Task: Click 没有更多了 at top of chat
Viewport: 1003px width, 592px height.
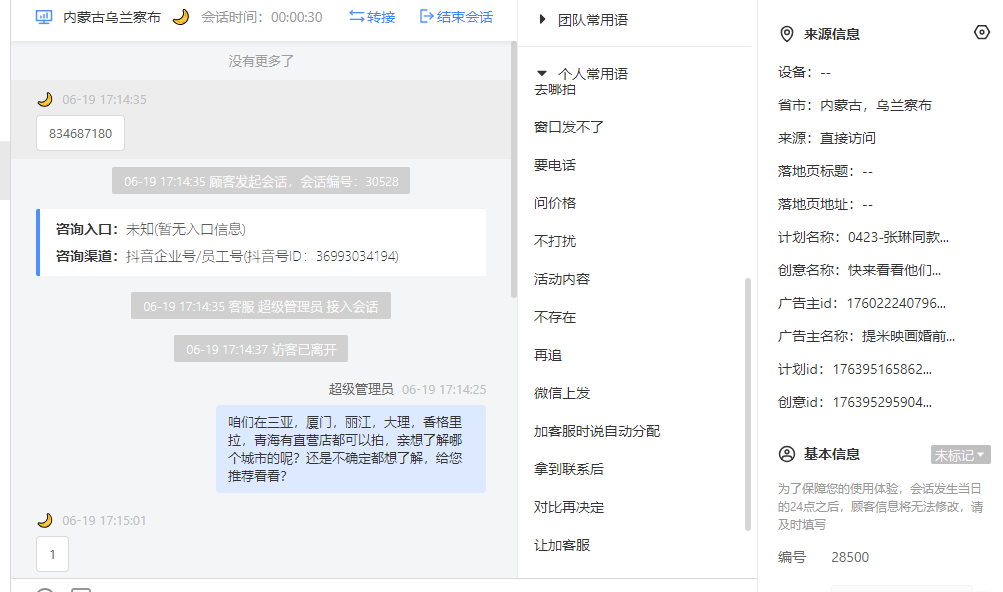Action: point(261,61)
